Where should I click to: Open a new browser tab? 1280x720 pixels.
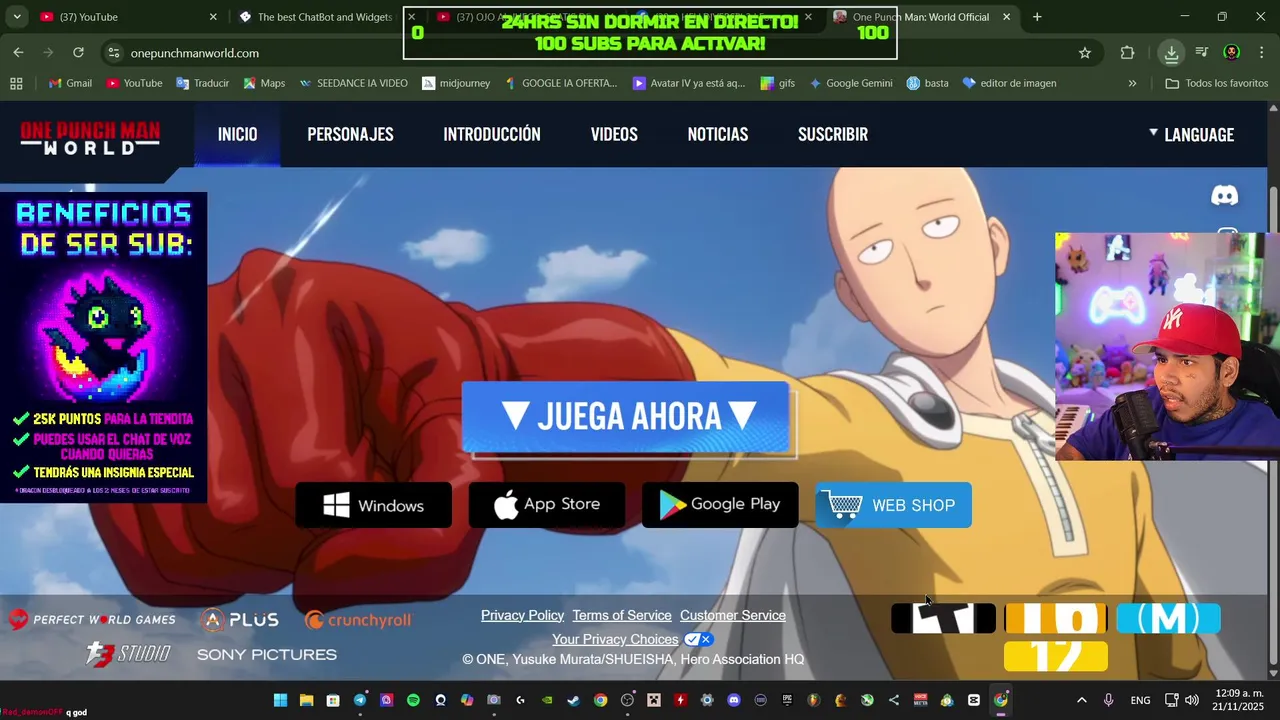(x=1037, y=17)
